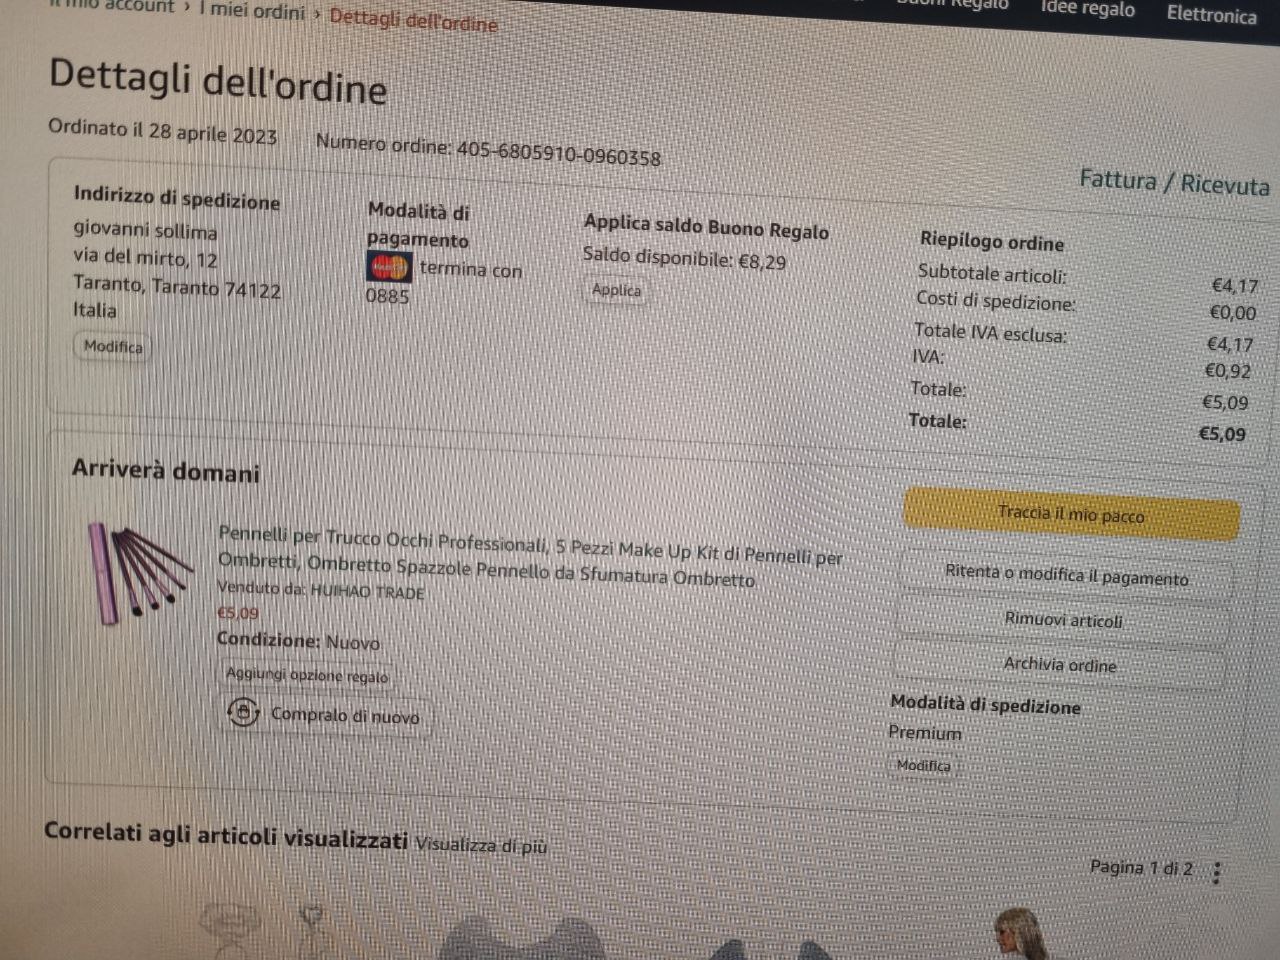Add a gift option with Aggiungi opzione regalo
The width and height of the screenshot is (1280, 960).
point(307,676)
